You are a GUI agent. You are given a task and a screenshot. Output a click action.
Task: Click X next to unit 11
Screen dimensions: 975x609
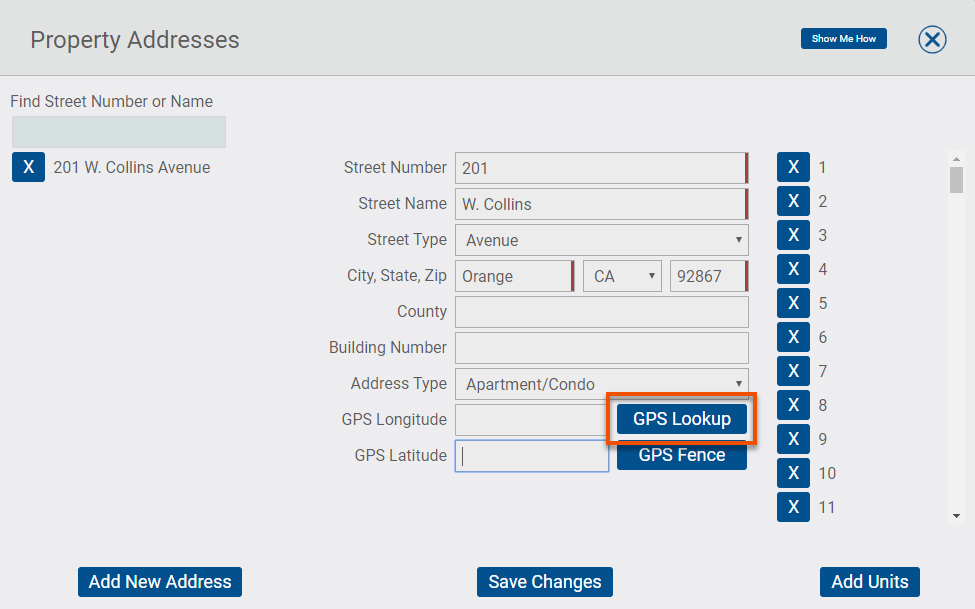pyautogui.click(x=793, y=506)
